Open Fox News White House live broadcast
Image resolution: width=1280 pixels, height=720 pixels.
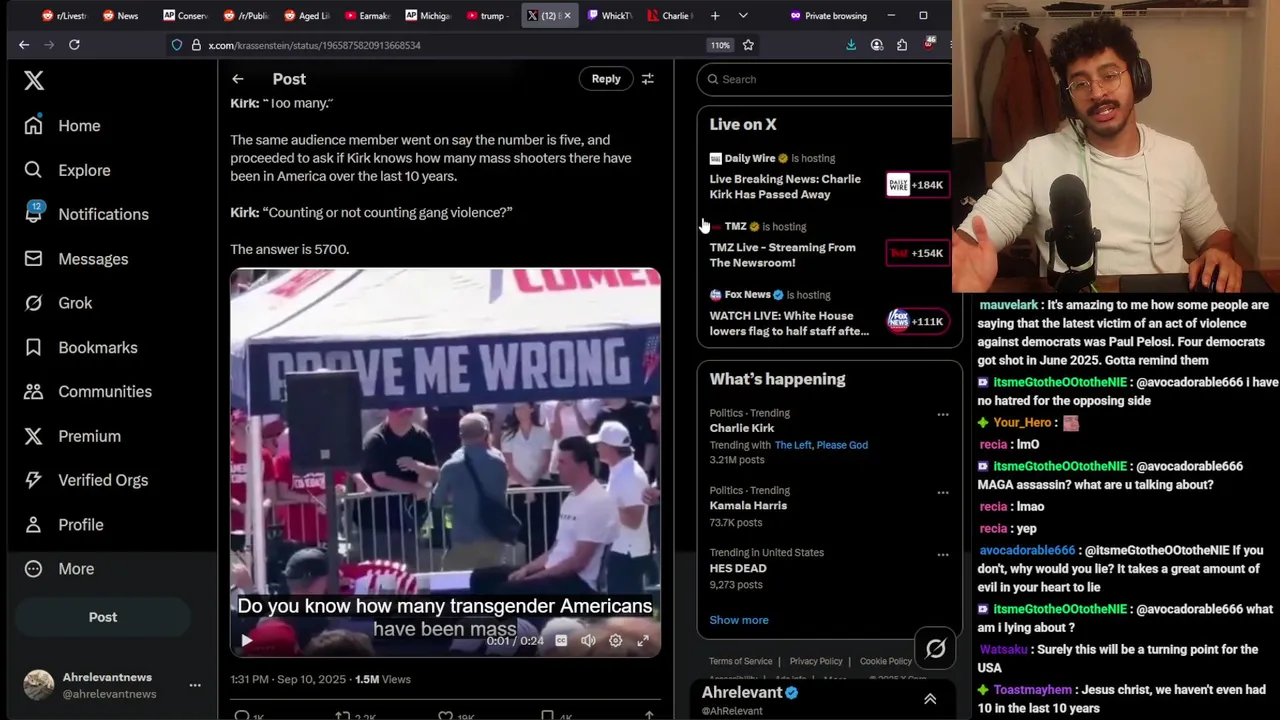tap(829, 315)
